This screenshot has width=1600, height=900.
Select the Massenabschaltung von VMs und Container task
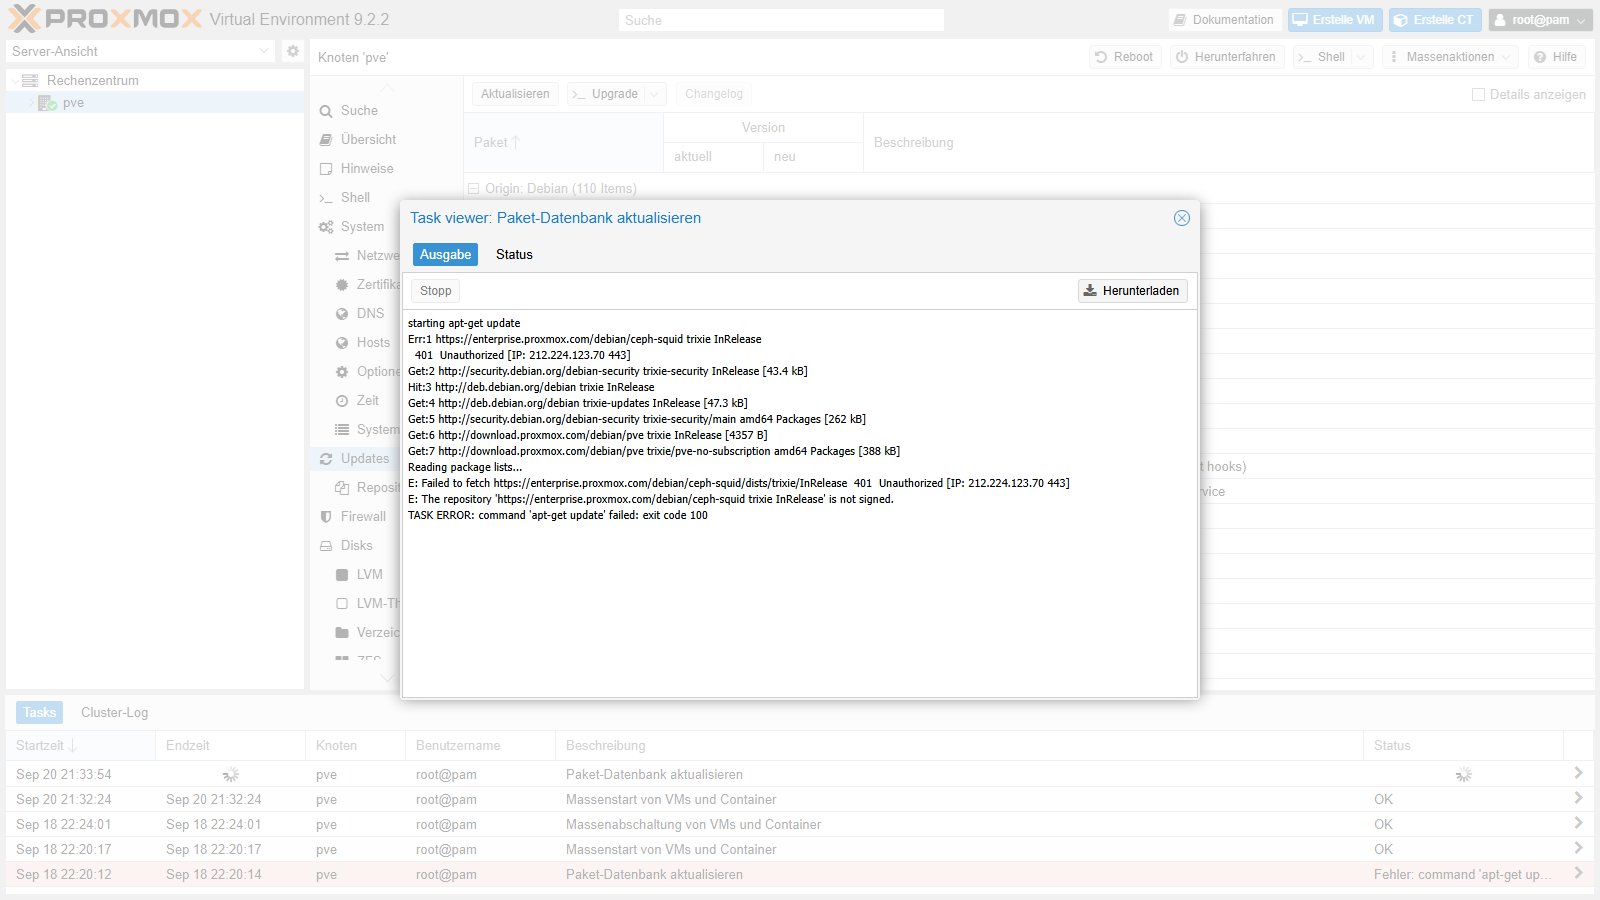pyautogui.click(x=693, y=824)
